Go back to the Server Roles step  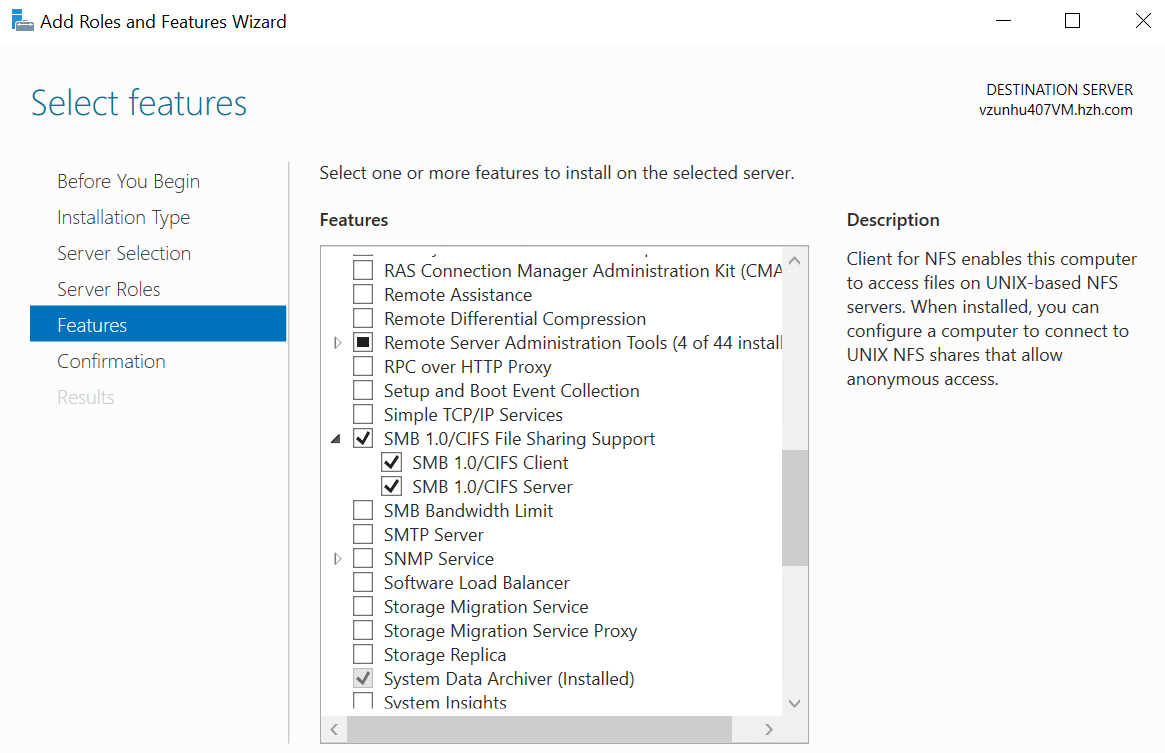click(108, 288)
